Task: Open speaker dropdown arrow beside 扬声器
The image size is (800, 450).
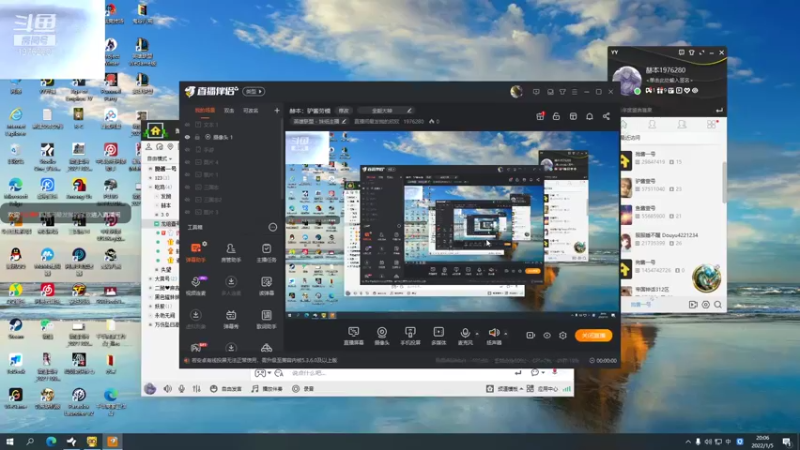Action: click(x=506, y=334)
